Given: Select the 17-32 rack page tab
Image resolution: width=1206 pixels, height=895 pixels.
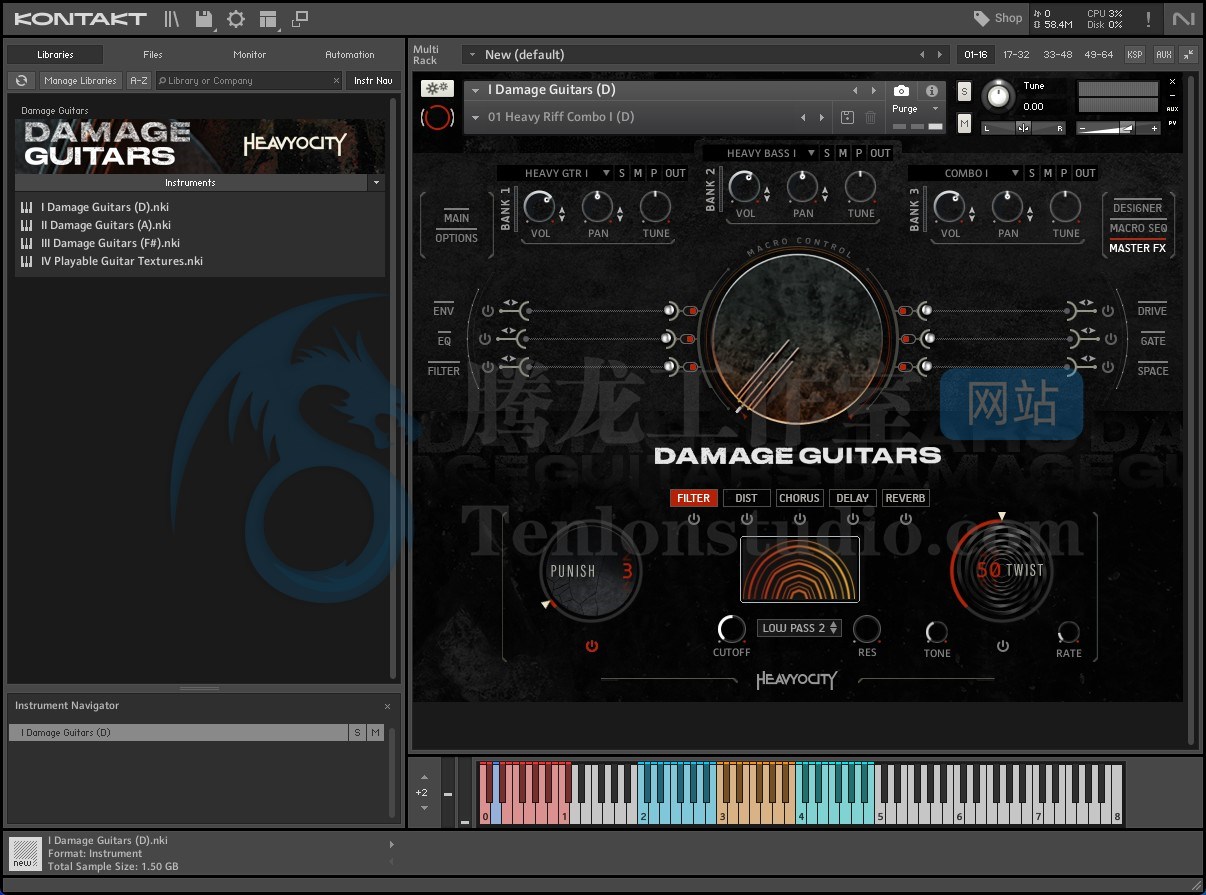Looking at the screenshot, I should [1016, 55].
